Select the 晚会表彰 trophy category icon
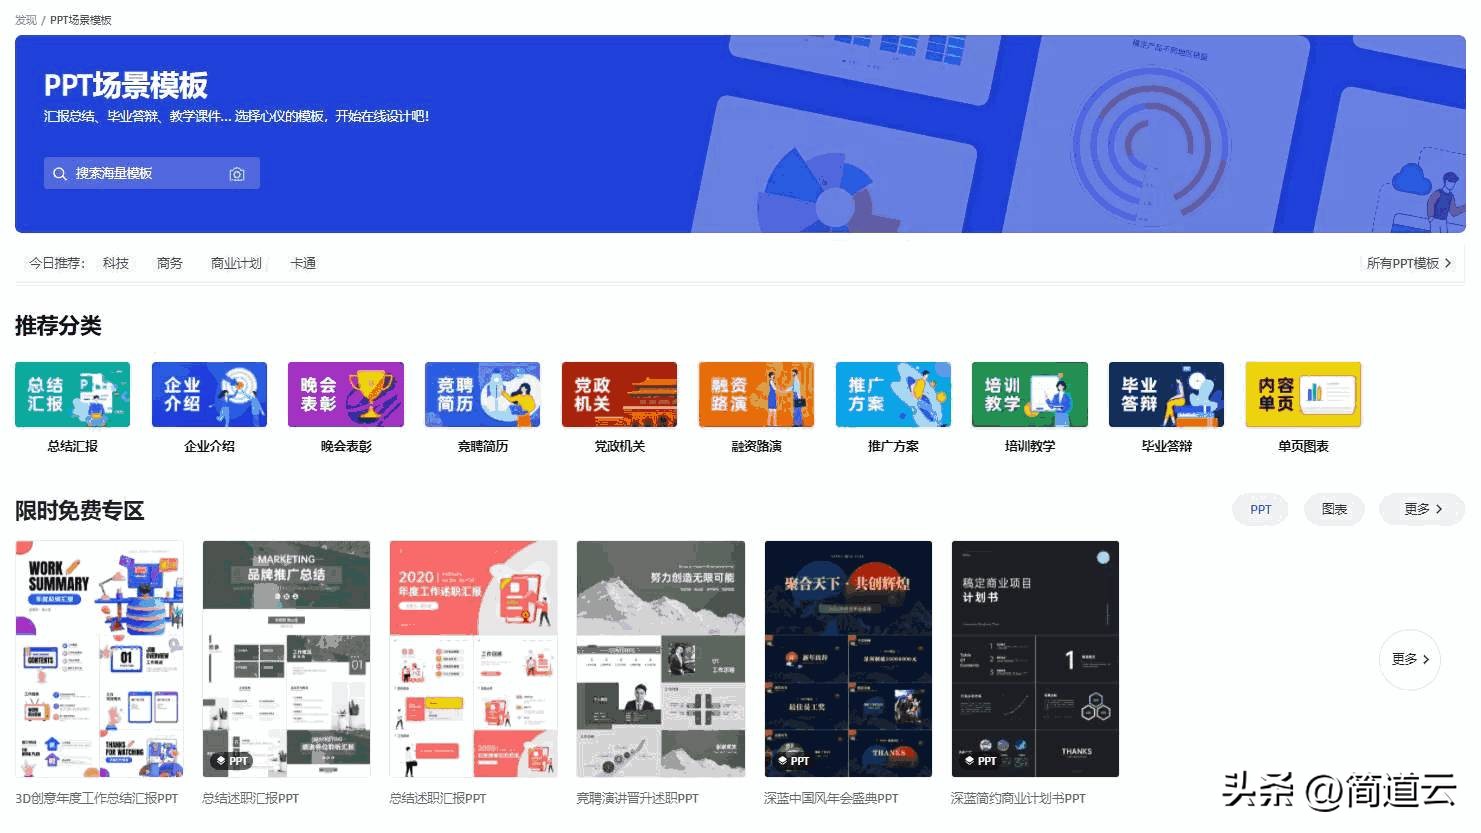 click(x=346, y=395)
